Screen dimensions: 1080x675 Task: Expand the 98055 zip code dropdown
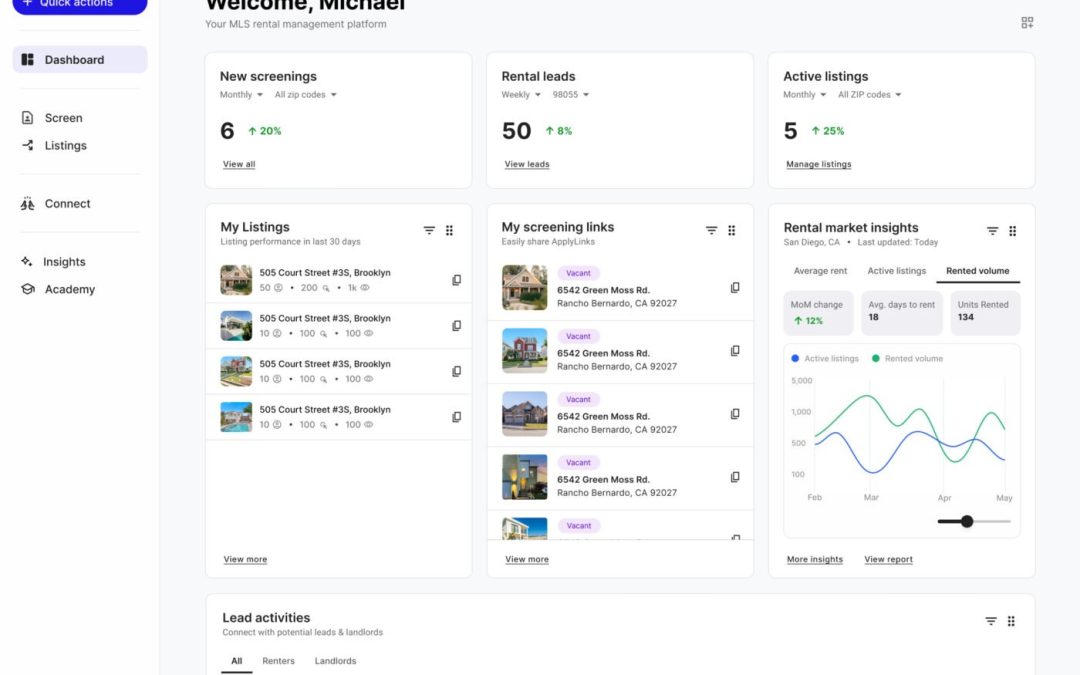571,95
